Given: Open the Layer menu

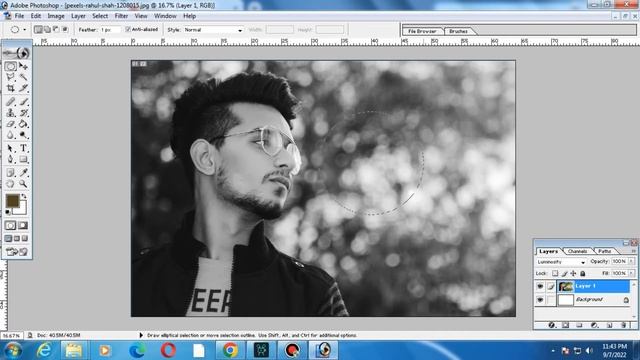Looking at the screenshot, I should pos(78,16).
